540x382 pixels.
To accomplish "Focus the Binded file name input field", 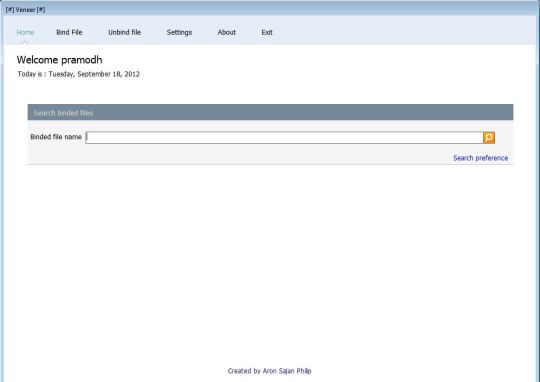I will click(x=284, y=137).
